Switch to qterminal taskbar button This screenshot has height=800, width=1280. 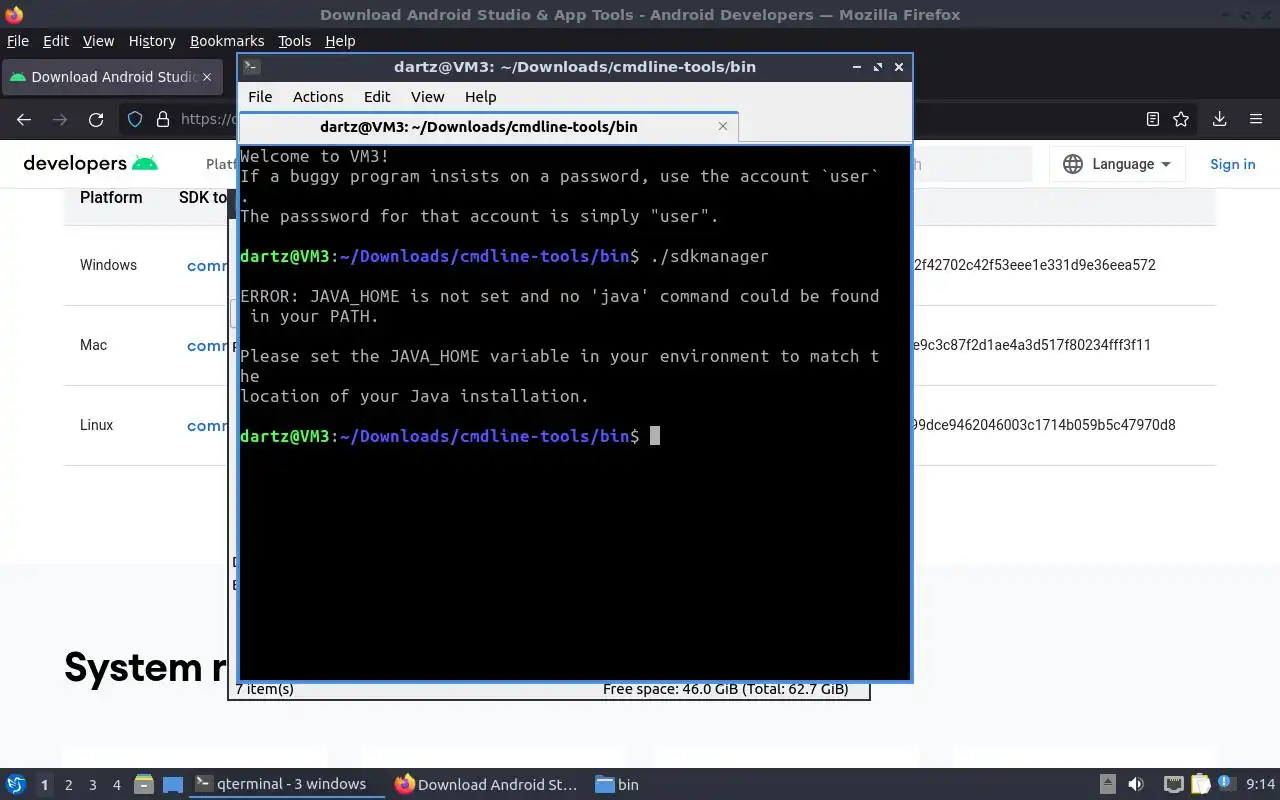285,784
